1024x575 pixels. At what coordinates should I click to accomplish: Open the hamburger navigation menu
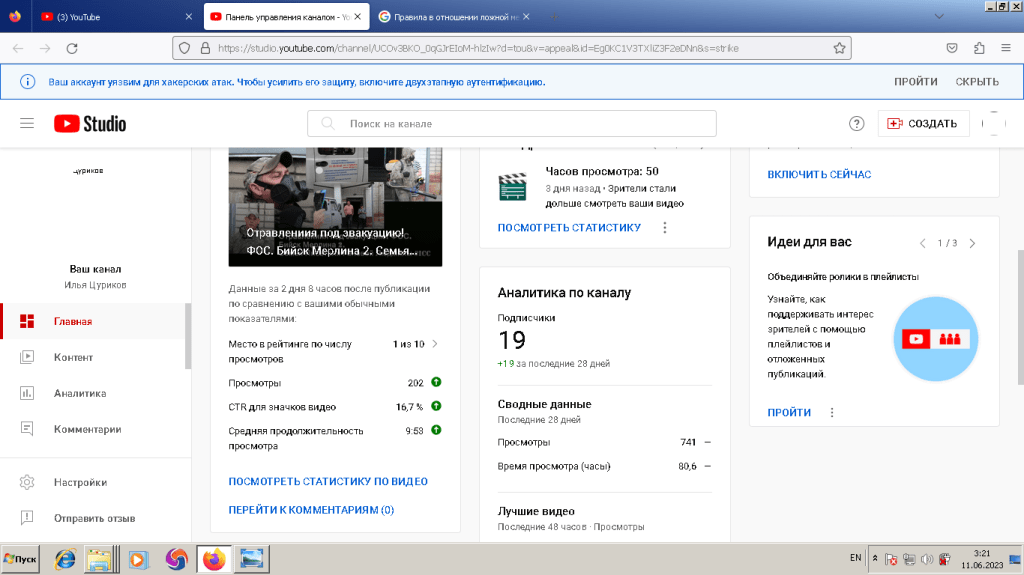click(x=27, y=123)
